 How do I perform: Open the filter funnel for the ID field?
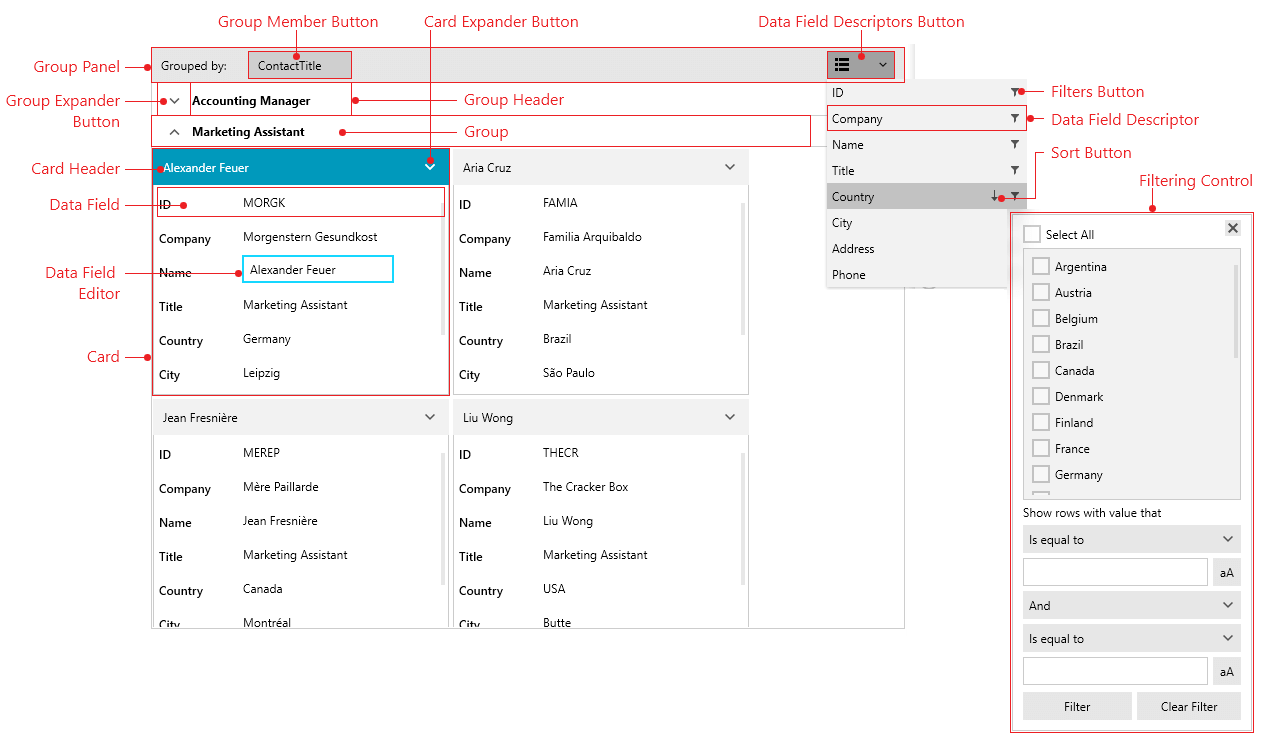[1015, 92]
